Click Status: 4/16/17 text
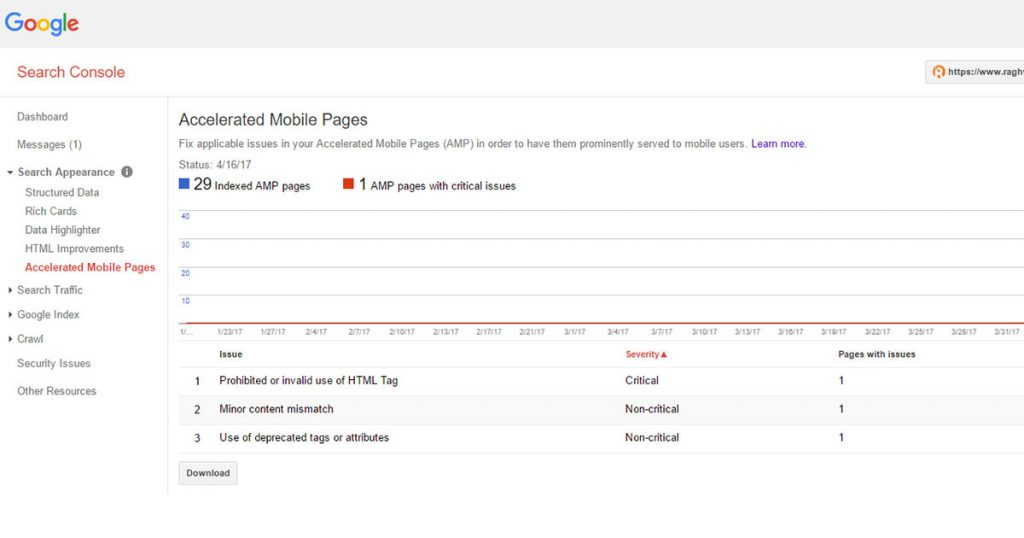Screen dimensions: 1024x538 tap(215, 165)
